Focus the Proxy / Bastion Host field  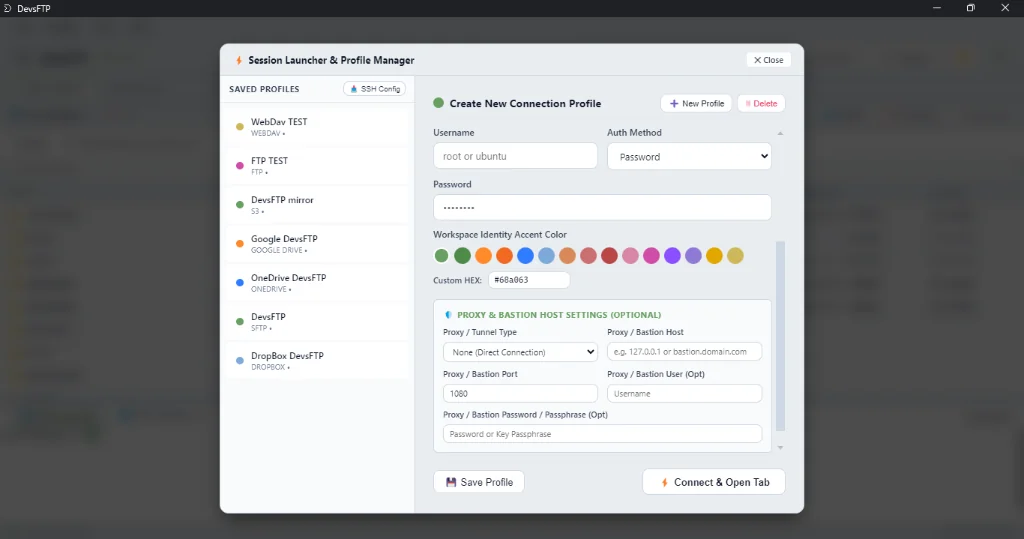click(684, 351)
